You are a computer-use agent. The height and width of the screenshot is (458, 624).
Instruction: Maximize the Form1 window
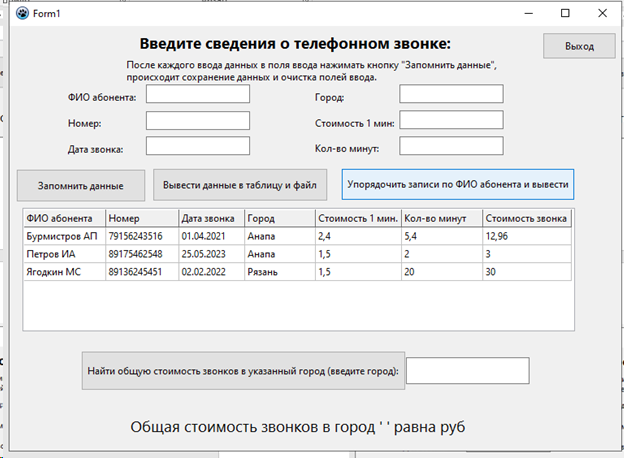pos(564,14)
